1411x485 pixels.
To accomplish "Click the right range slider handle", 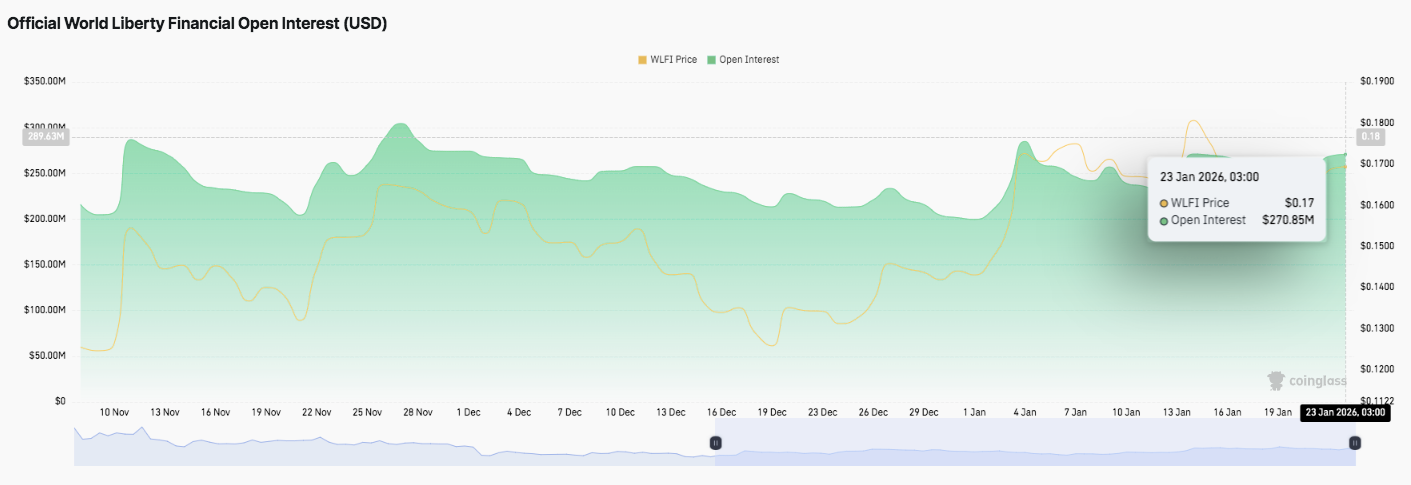I will 1354,442.
